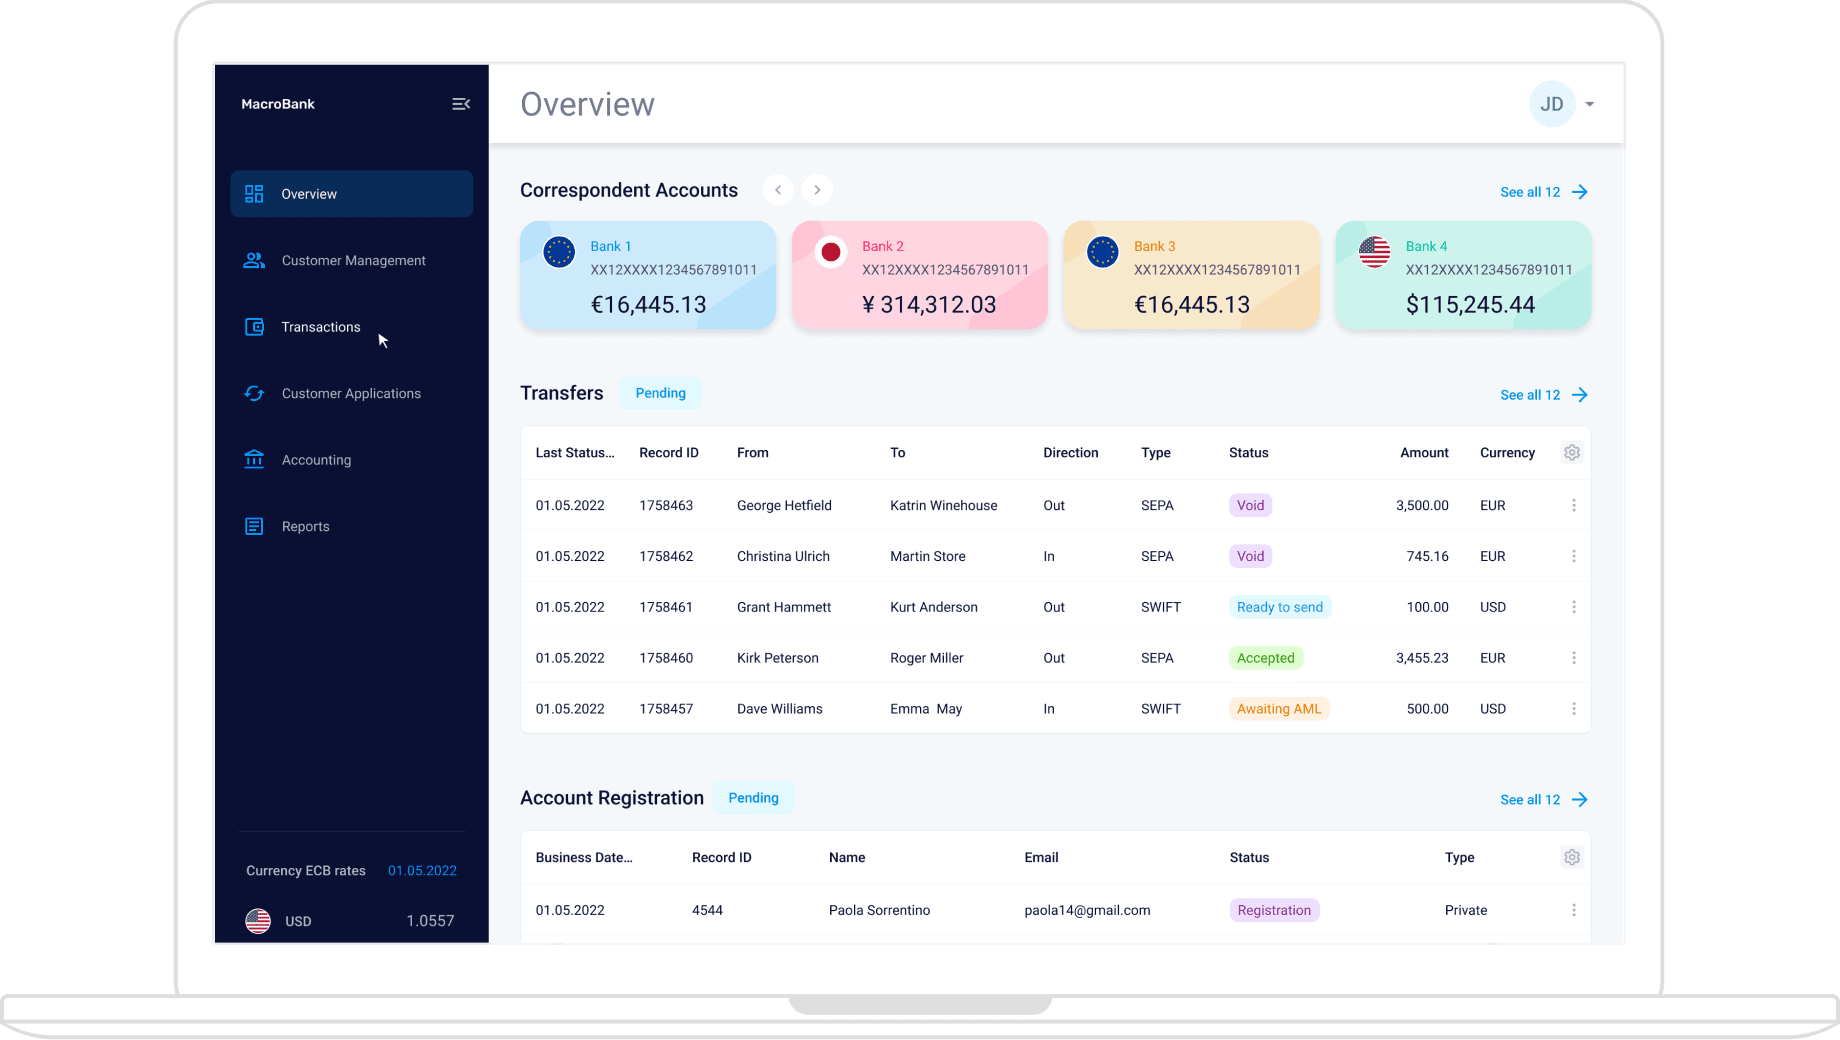This screenshot has width=1840, height=1040.
Task: Collapse the sidebar using the hamburger icon
Action: pyautogui.click(x=461, y=103)
